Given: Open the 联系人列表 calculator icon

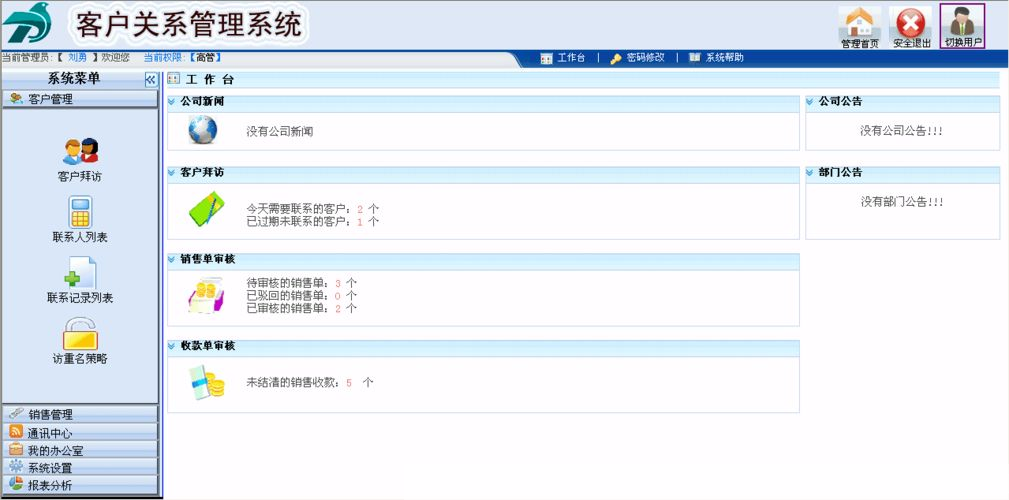Looking at the screenshot, I should click(80, 212).
